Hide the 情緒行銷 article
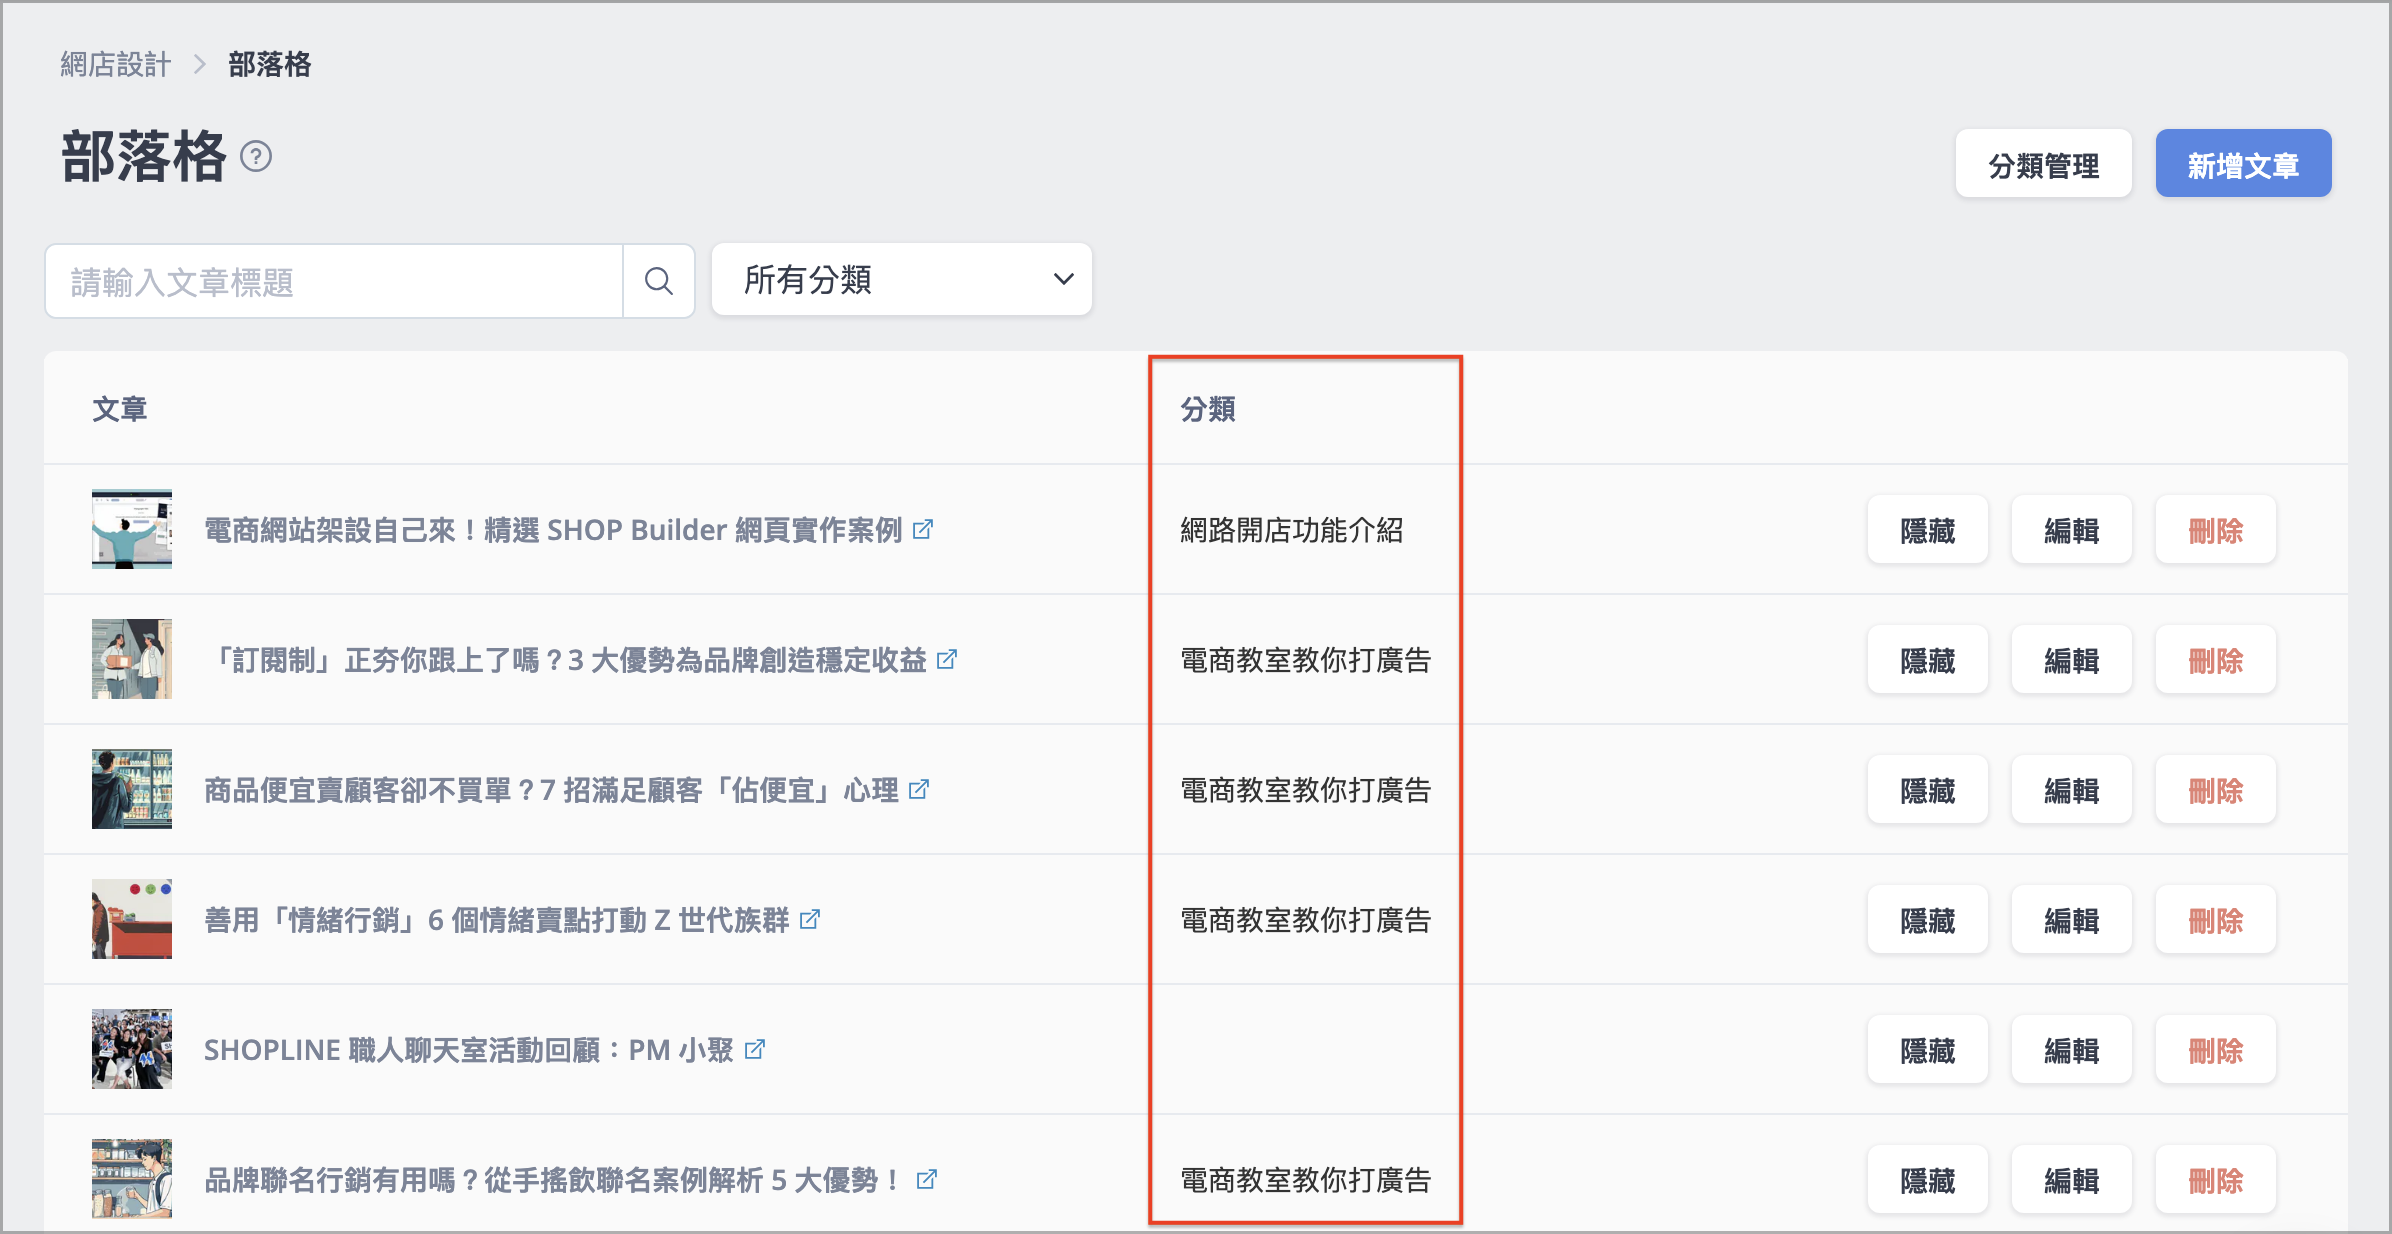This screenshot has height=1234, width=2392. click(1927, 920)
